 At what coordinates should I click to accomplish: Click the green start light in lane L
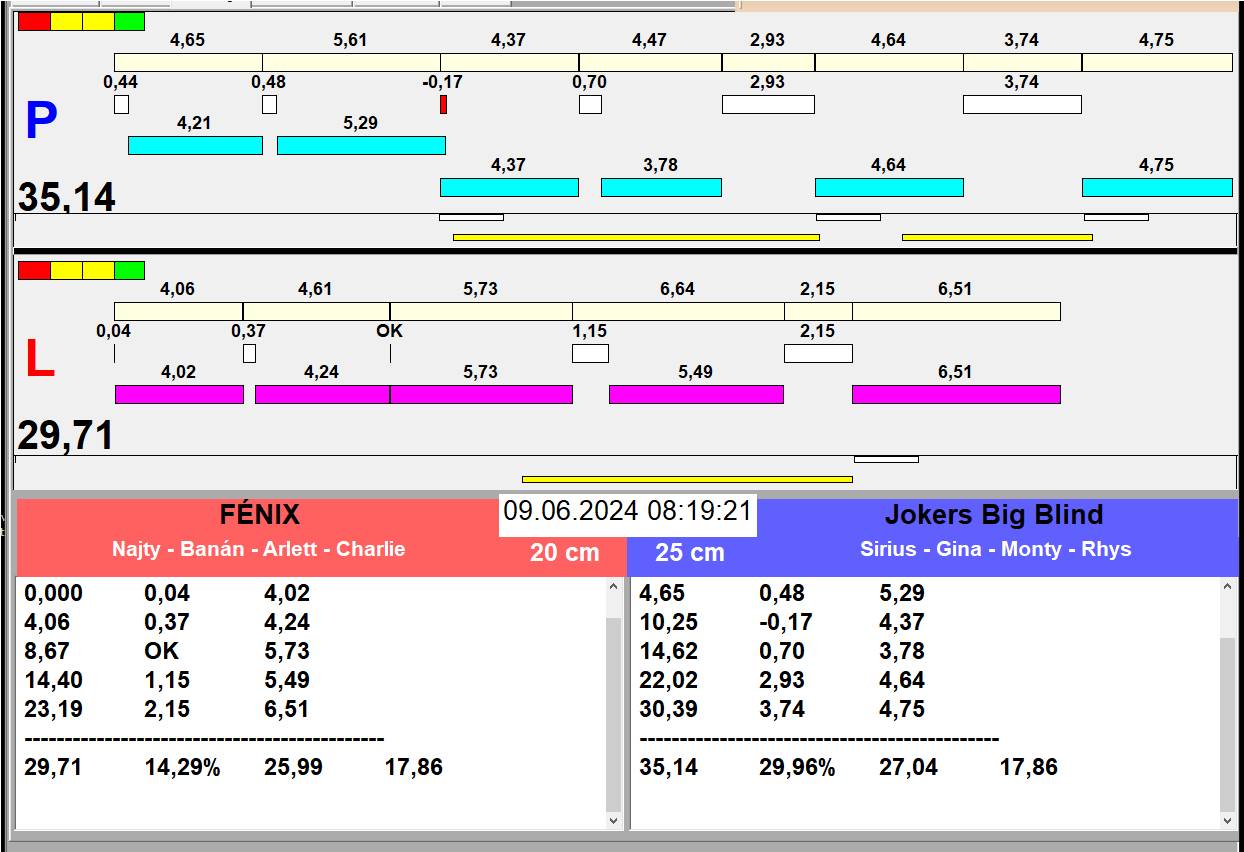[x=129, y=270]
